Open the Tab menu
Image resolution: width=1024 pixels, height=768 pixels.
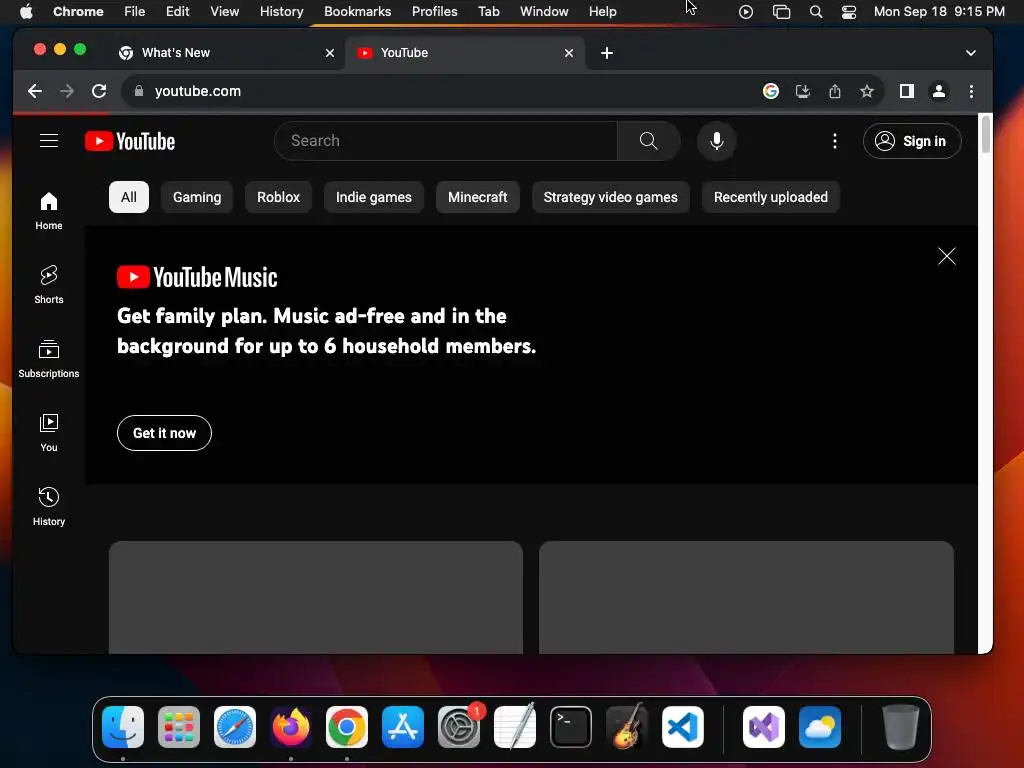coord(488,12)
